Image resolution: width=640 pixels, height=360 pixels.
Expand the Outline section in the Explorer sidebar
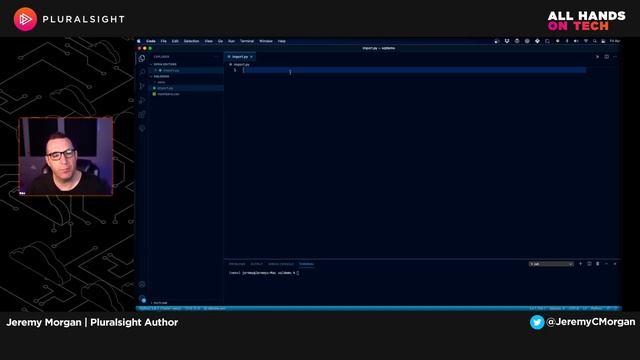click(x=160, y=303)
